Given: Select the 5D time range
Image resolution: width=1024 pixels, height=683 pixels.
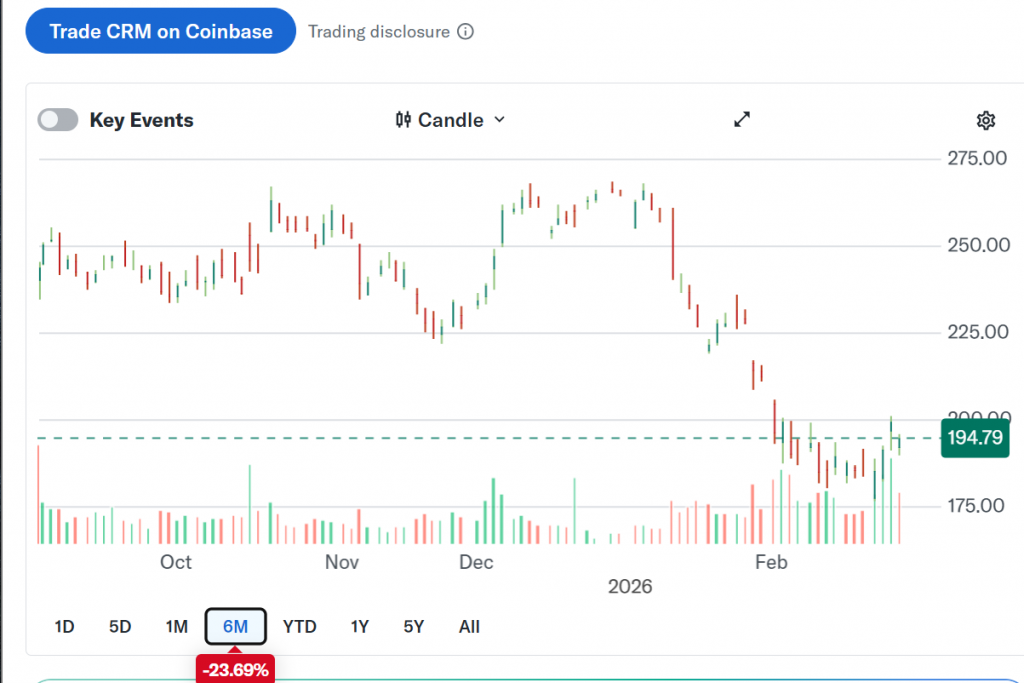Looking at the screenshot, I should coord(120,627).
